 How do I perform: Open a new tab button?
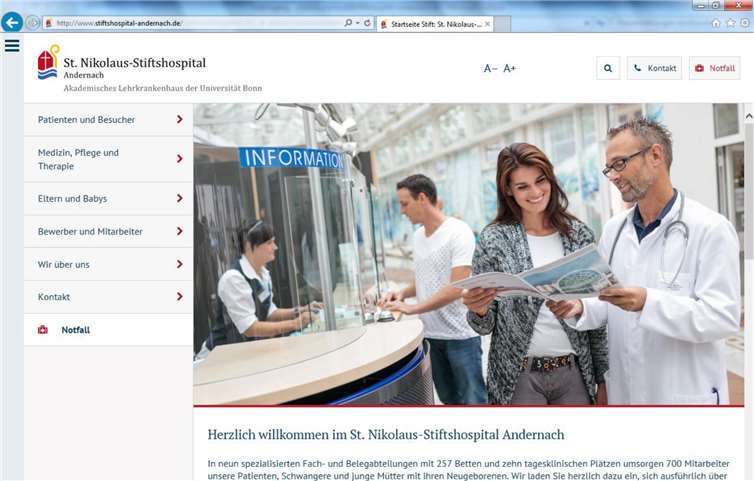503,24
